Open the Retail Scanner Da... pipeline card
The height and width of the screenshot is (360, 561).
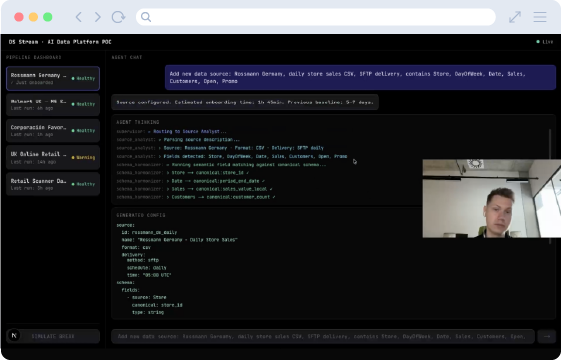pyautogui.click(x=53, y=184)
